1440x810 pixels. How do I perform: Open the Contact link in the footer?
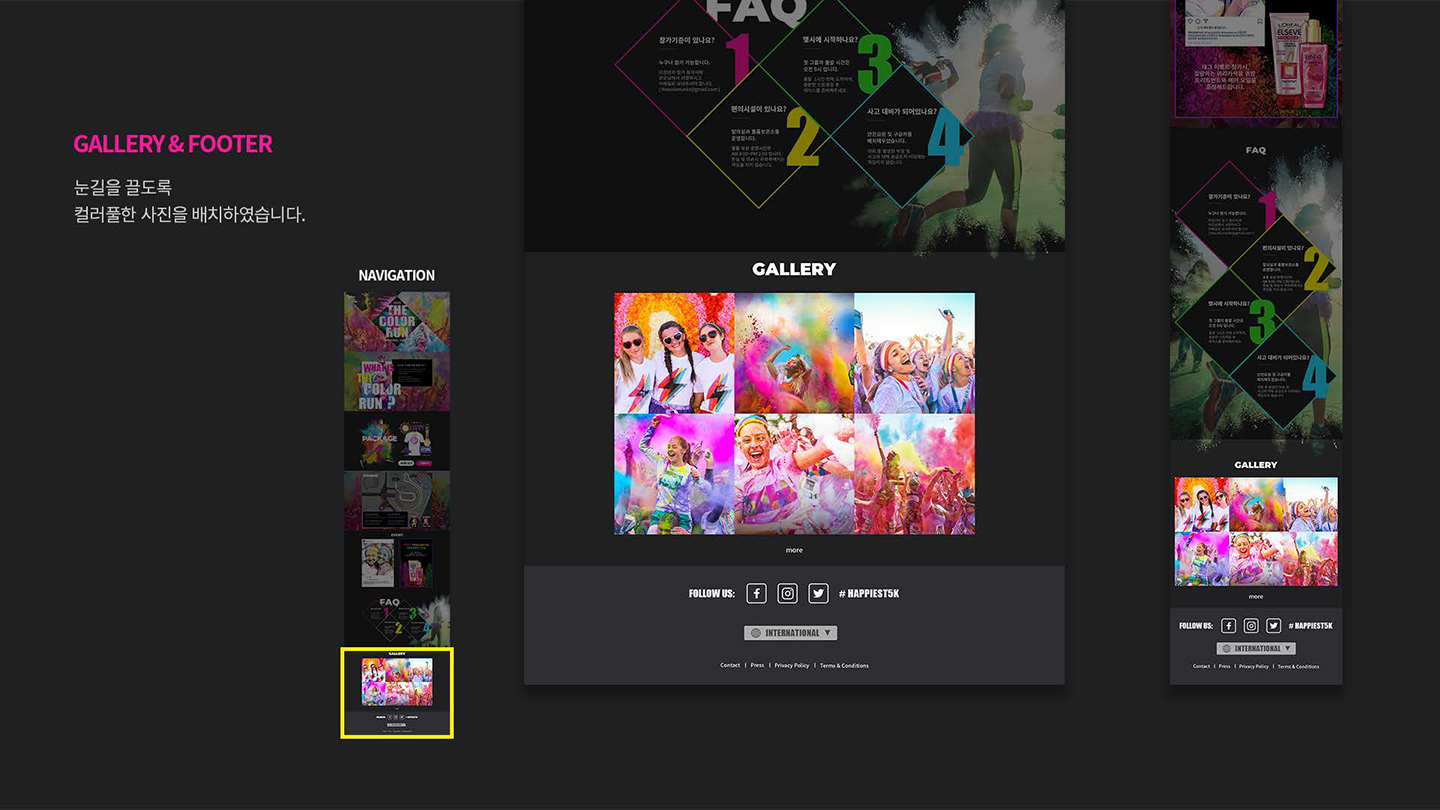(730, 665)
